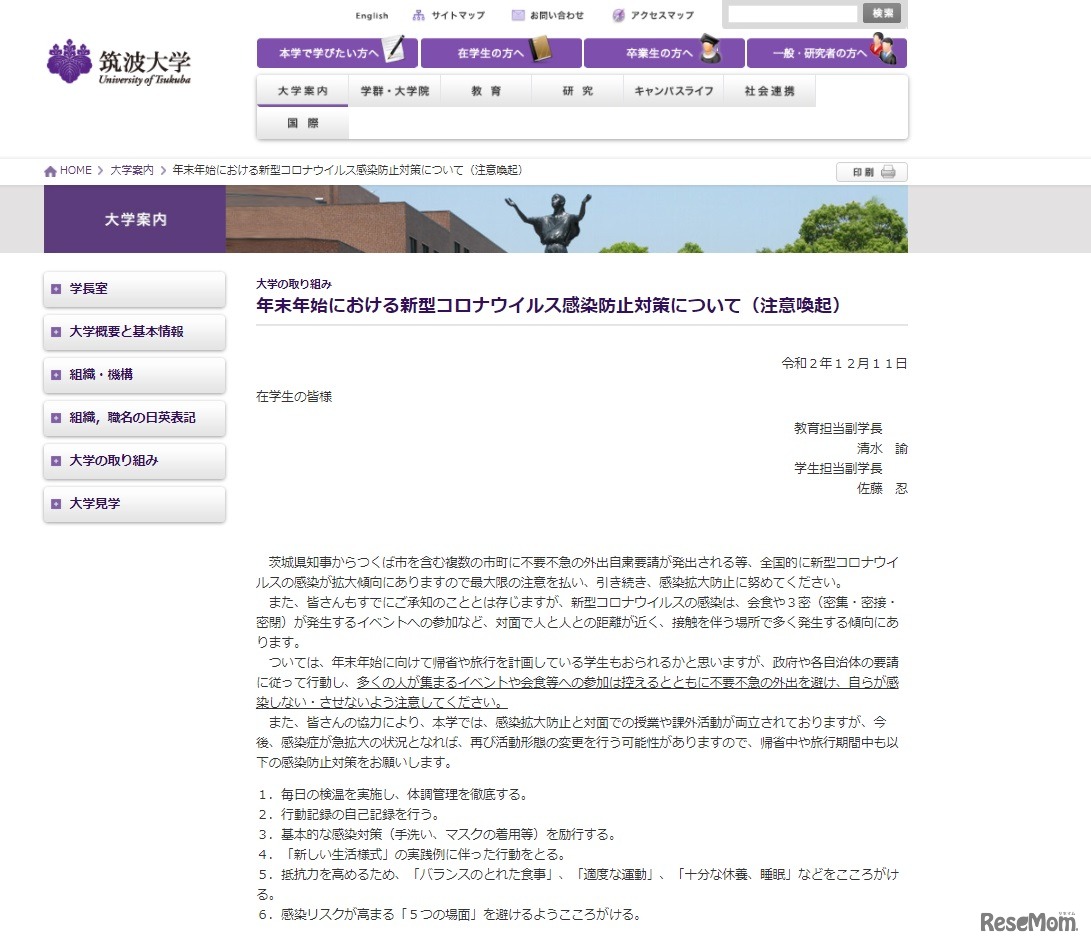This screenshot has height=945, width=1091.
Task: Click the graduate icon on 卒業生の方へ
Action: (x=709, y=50)
